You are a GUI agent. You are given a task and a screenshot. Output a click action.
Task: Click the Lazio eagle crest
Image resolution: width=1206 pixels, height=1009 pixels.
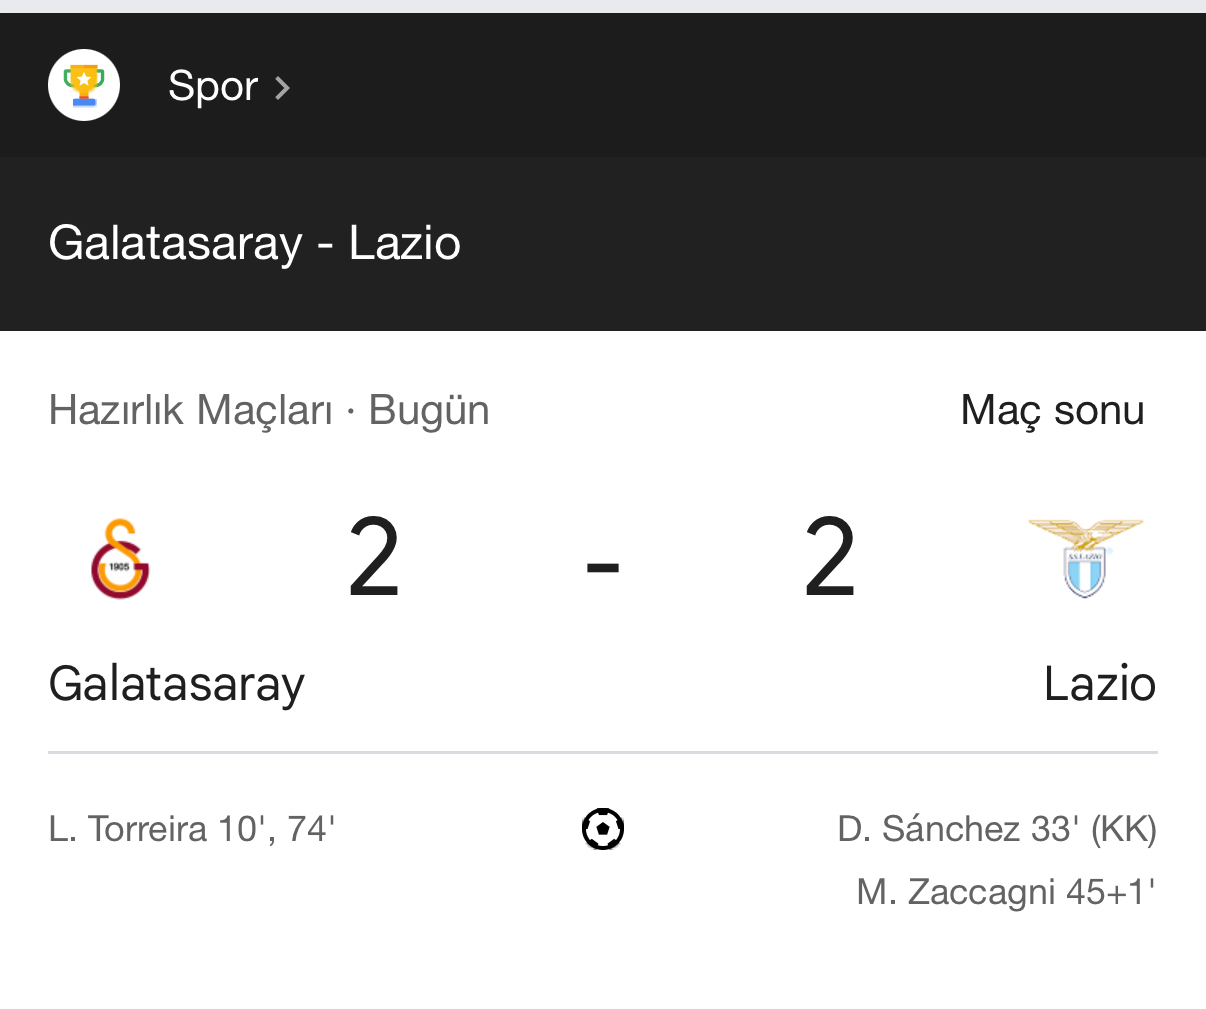(1085, 558)
